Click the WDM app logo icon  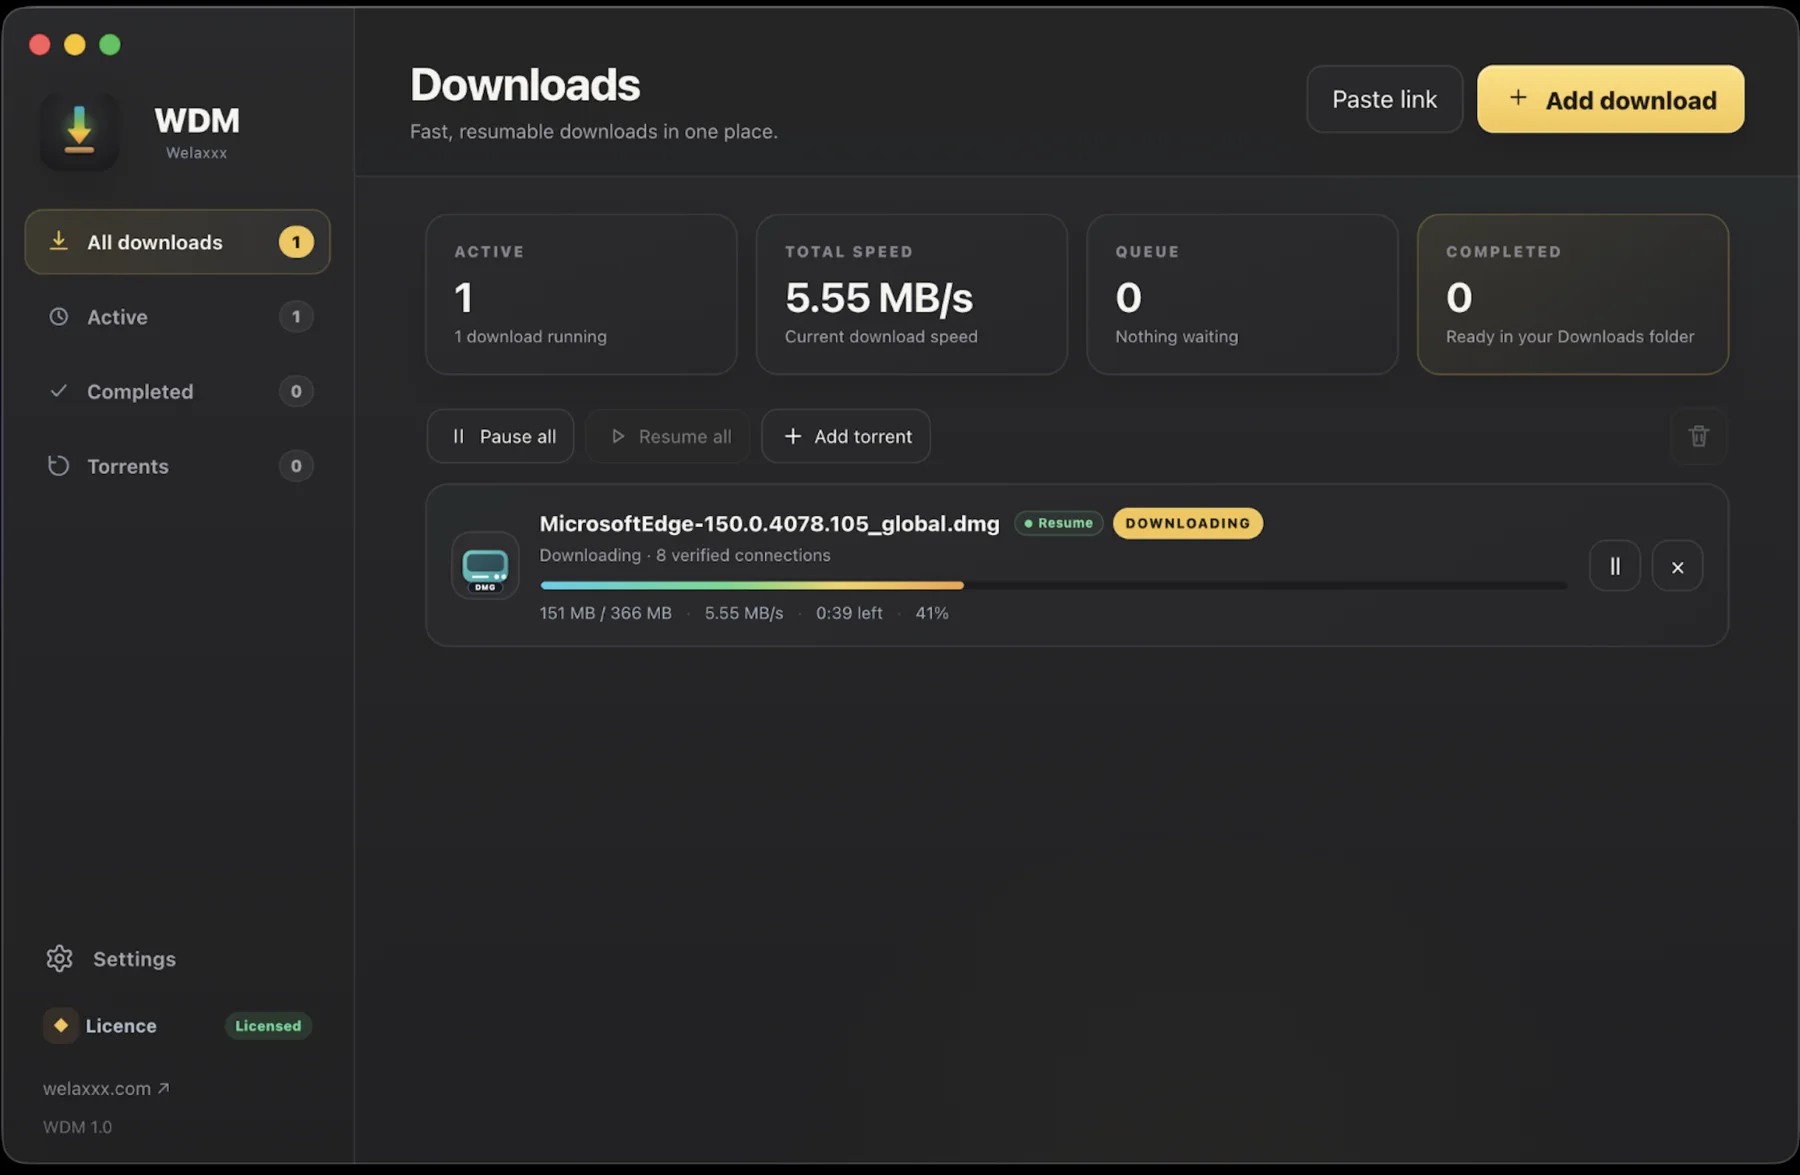(79, 131)
